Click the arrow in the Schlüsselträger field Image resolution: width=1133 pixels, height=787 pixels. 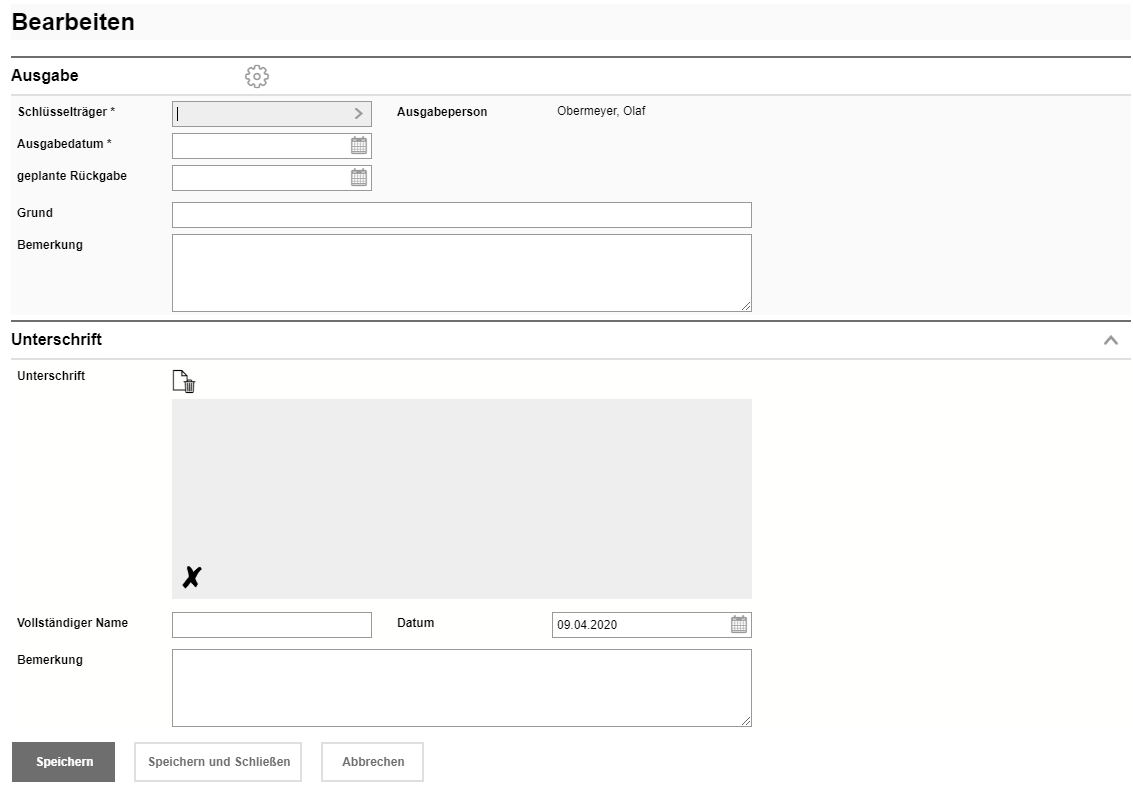point(359,114)
